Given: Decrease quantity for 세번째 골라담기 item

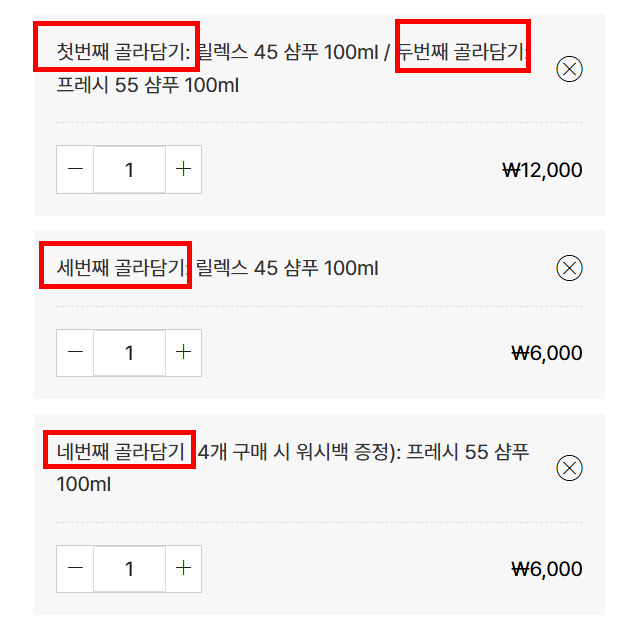Looking at the screenshot, I should coord(75,352).
